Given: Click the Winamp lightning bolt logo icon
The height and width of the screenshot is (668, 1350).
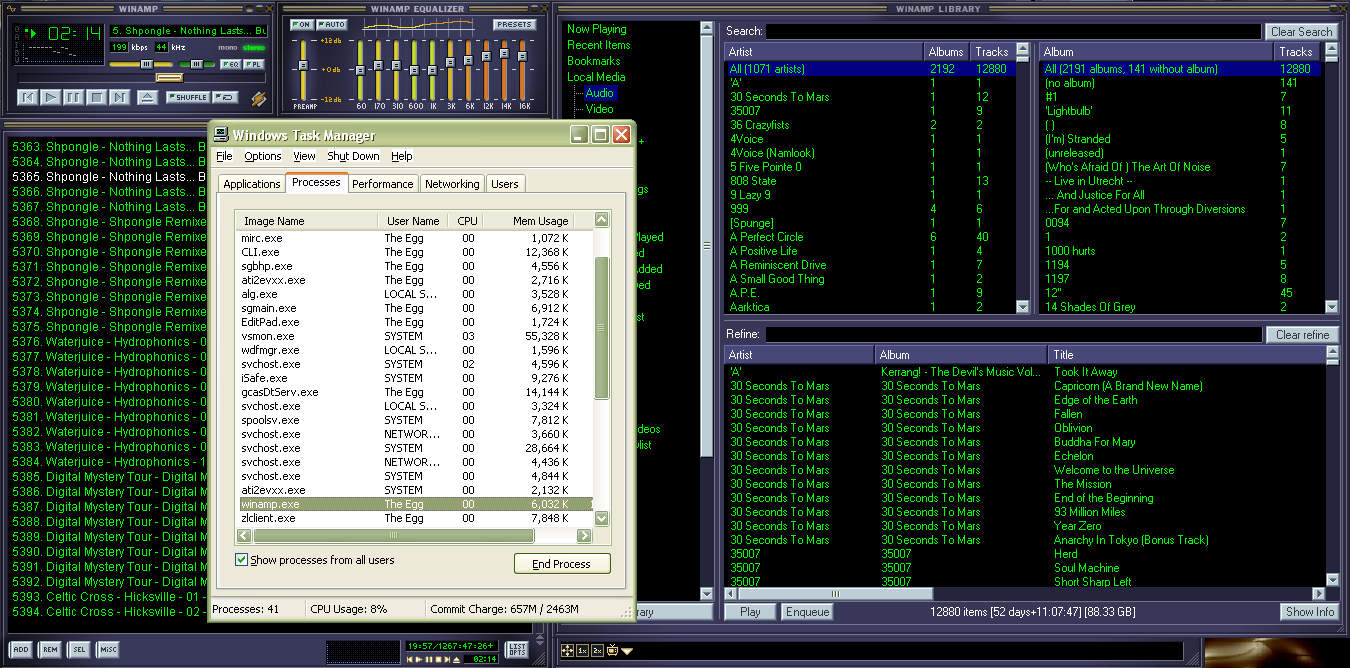Looking at the screenshot, I should (258, 98).
